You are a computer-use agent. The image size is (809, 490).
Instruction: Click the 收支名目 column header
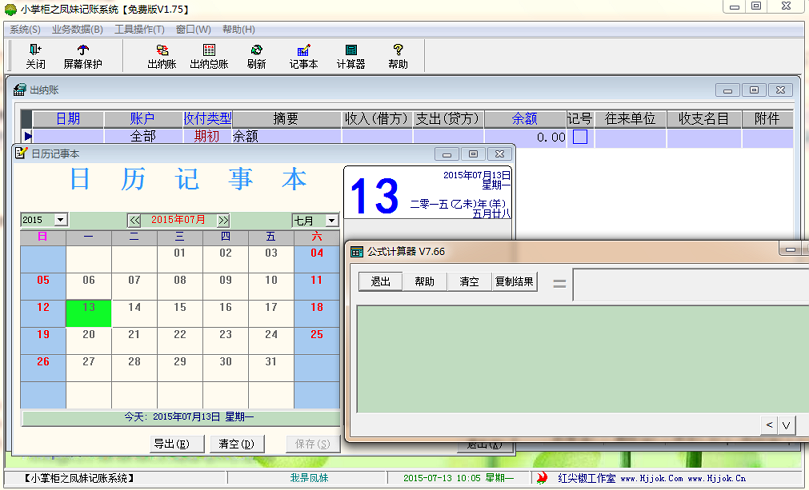[x=704, y=119]
